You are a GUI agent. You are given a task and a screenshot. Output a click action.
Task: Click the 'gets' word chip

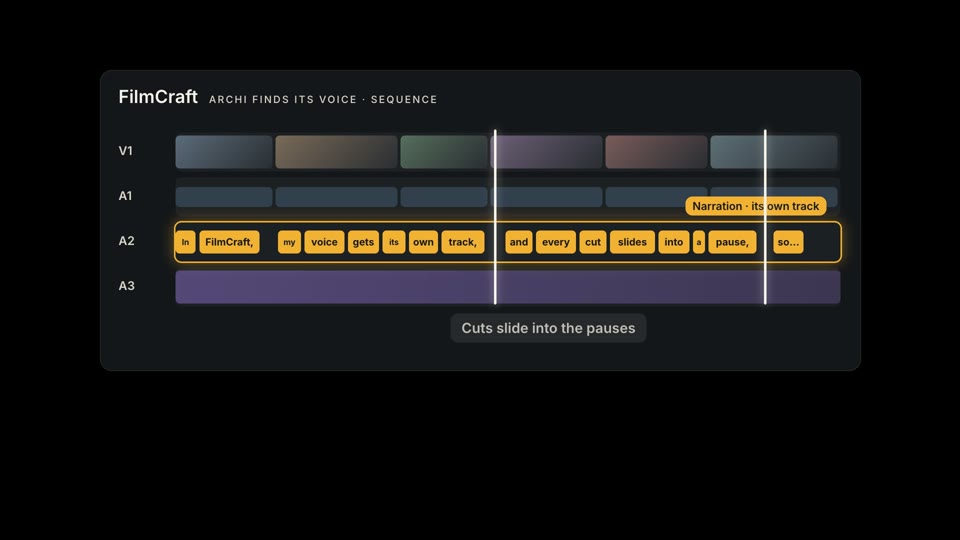(363, 242)
